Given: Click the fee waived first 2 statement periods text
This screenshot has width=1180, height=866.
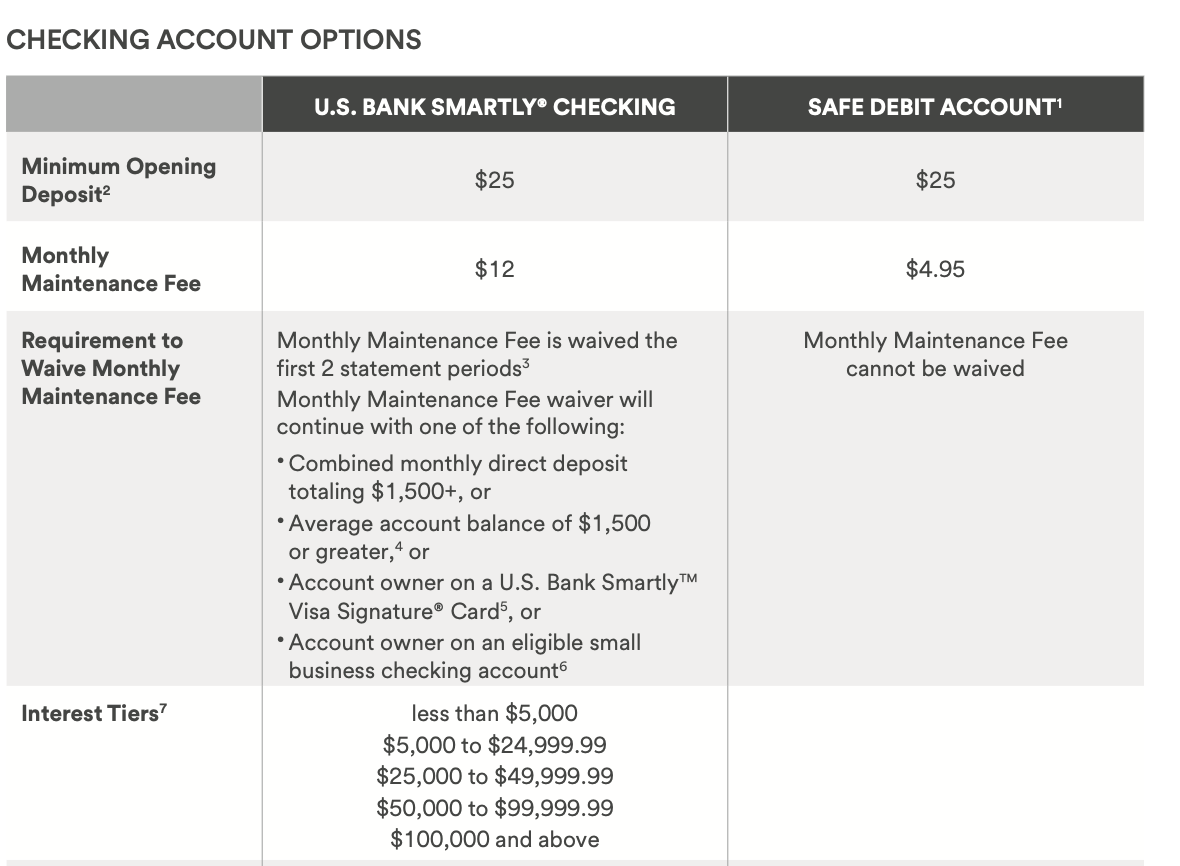Looking at the screenshot, I should coord(476,354).
